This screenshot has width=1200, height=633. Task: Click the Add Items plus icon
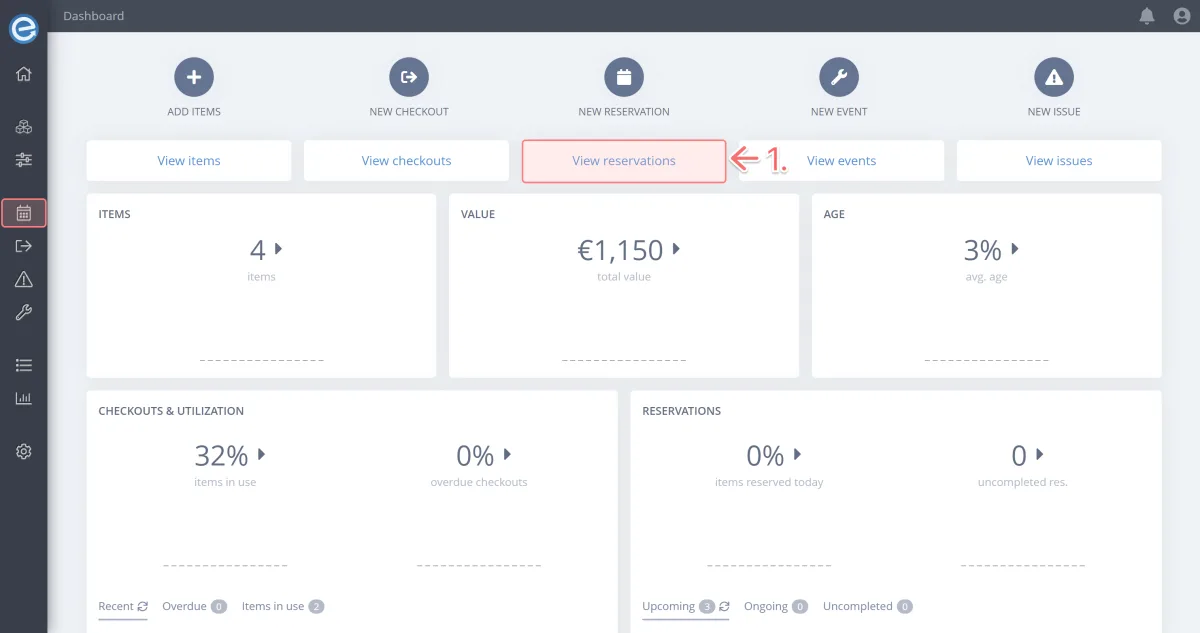[194, 77]
